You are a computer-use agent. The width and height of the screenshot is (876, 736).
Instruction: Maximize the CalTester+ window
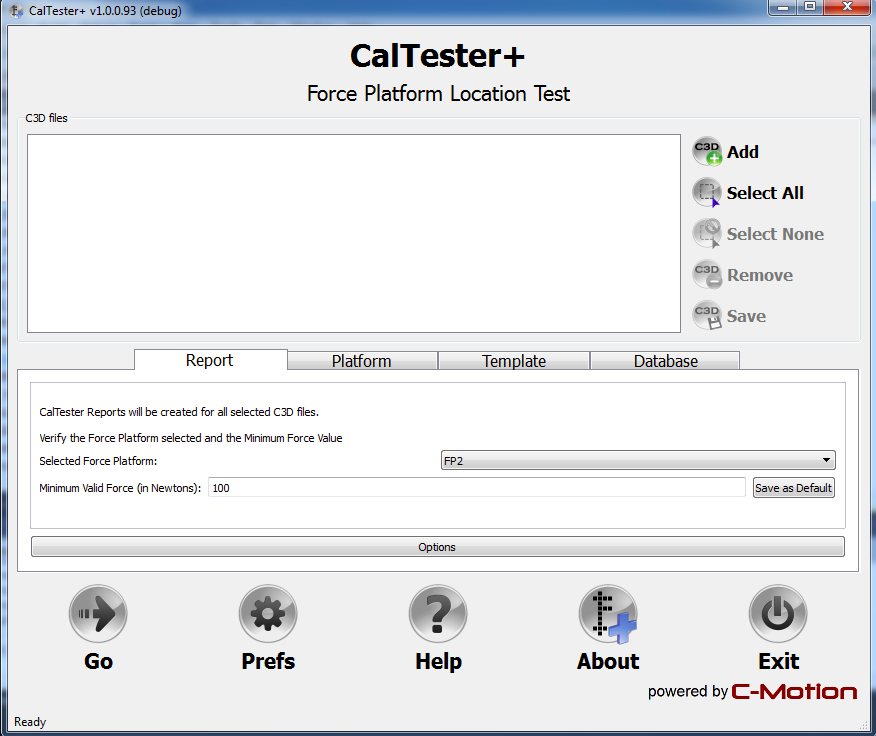[810, 8]
